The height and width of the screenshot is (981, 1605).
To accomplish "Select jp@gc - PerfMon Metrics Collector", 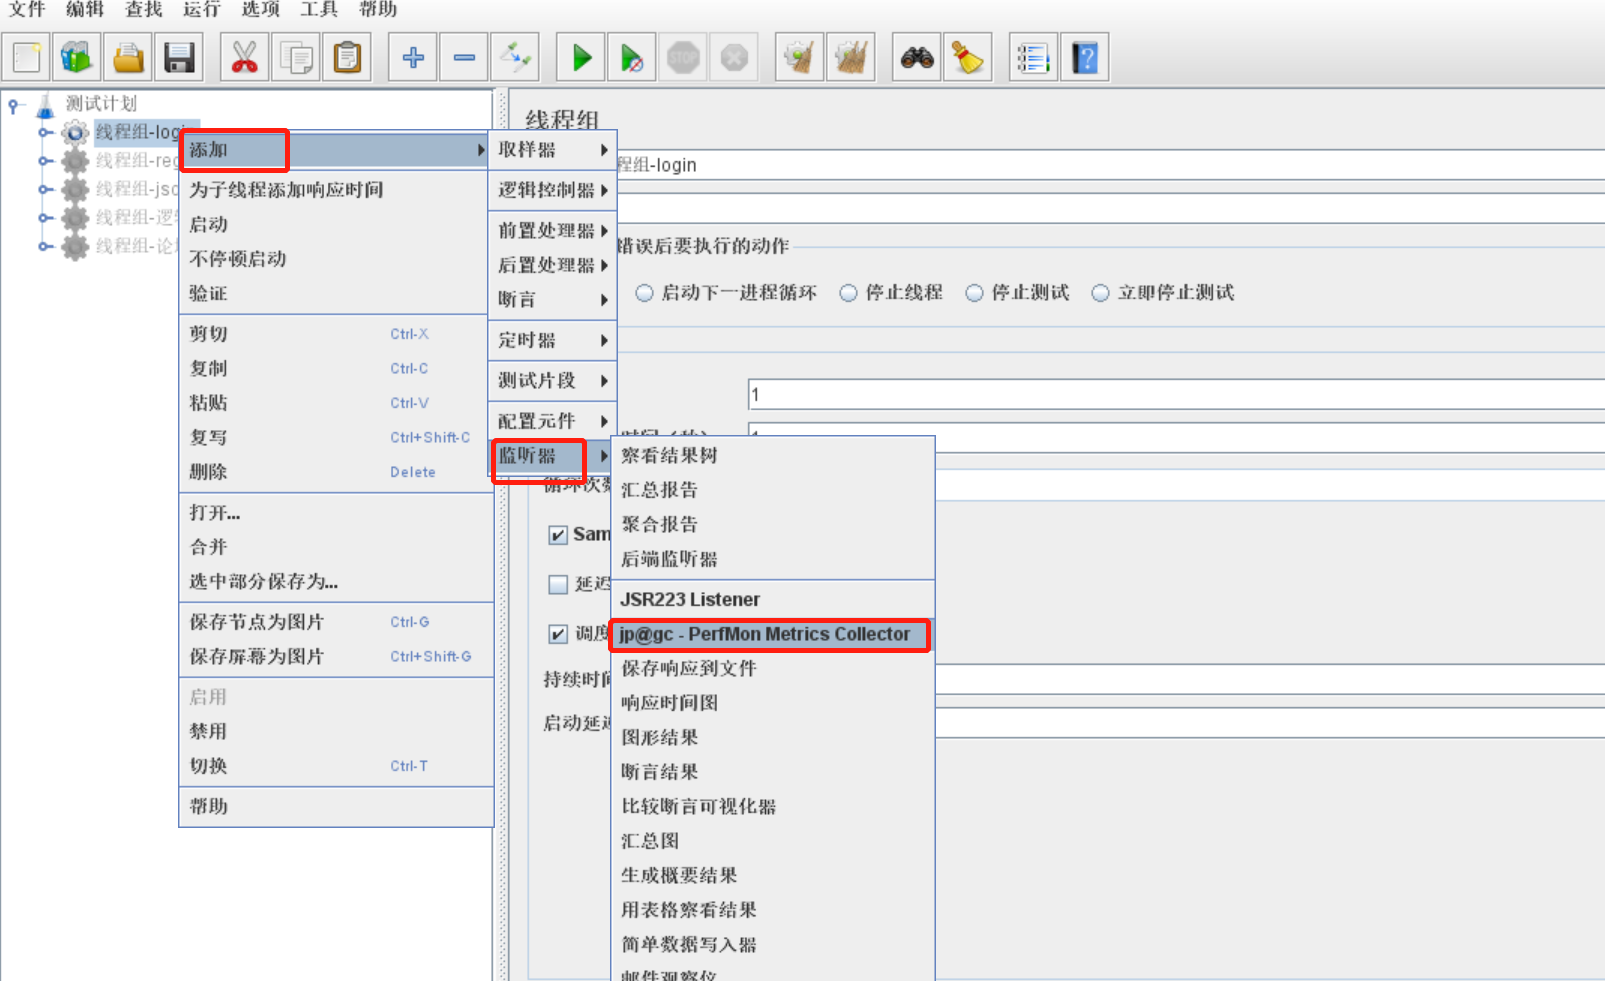I will click(770, 634).
